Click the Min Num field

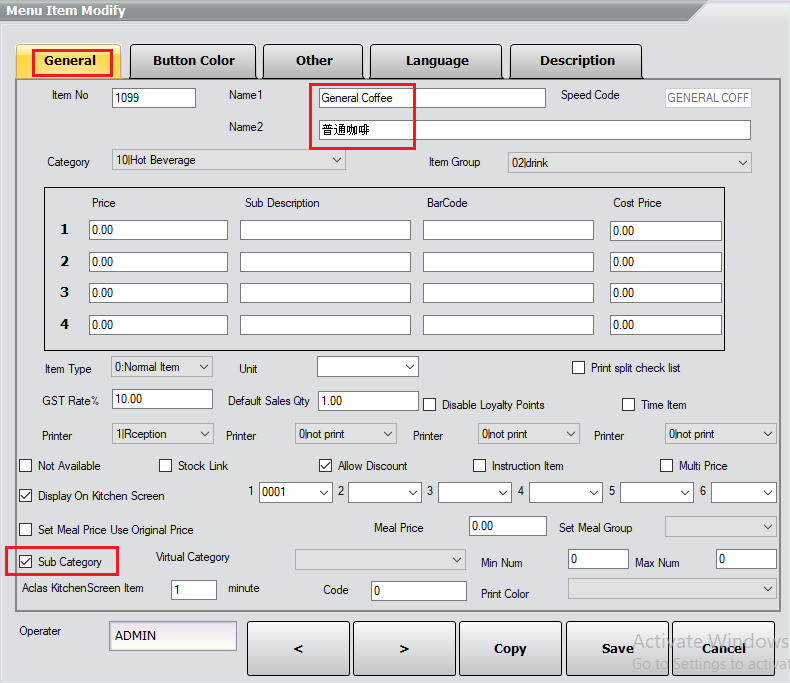click(598, 559)
